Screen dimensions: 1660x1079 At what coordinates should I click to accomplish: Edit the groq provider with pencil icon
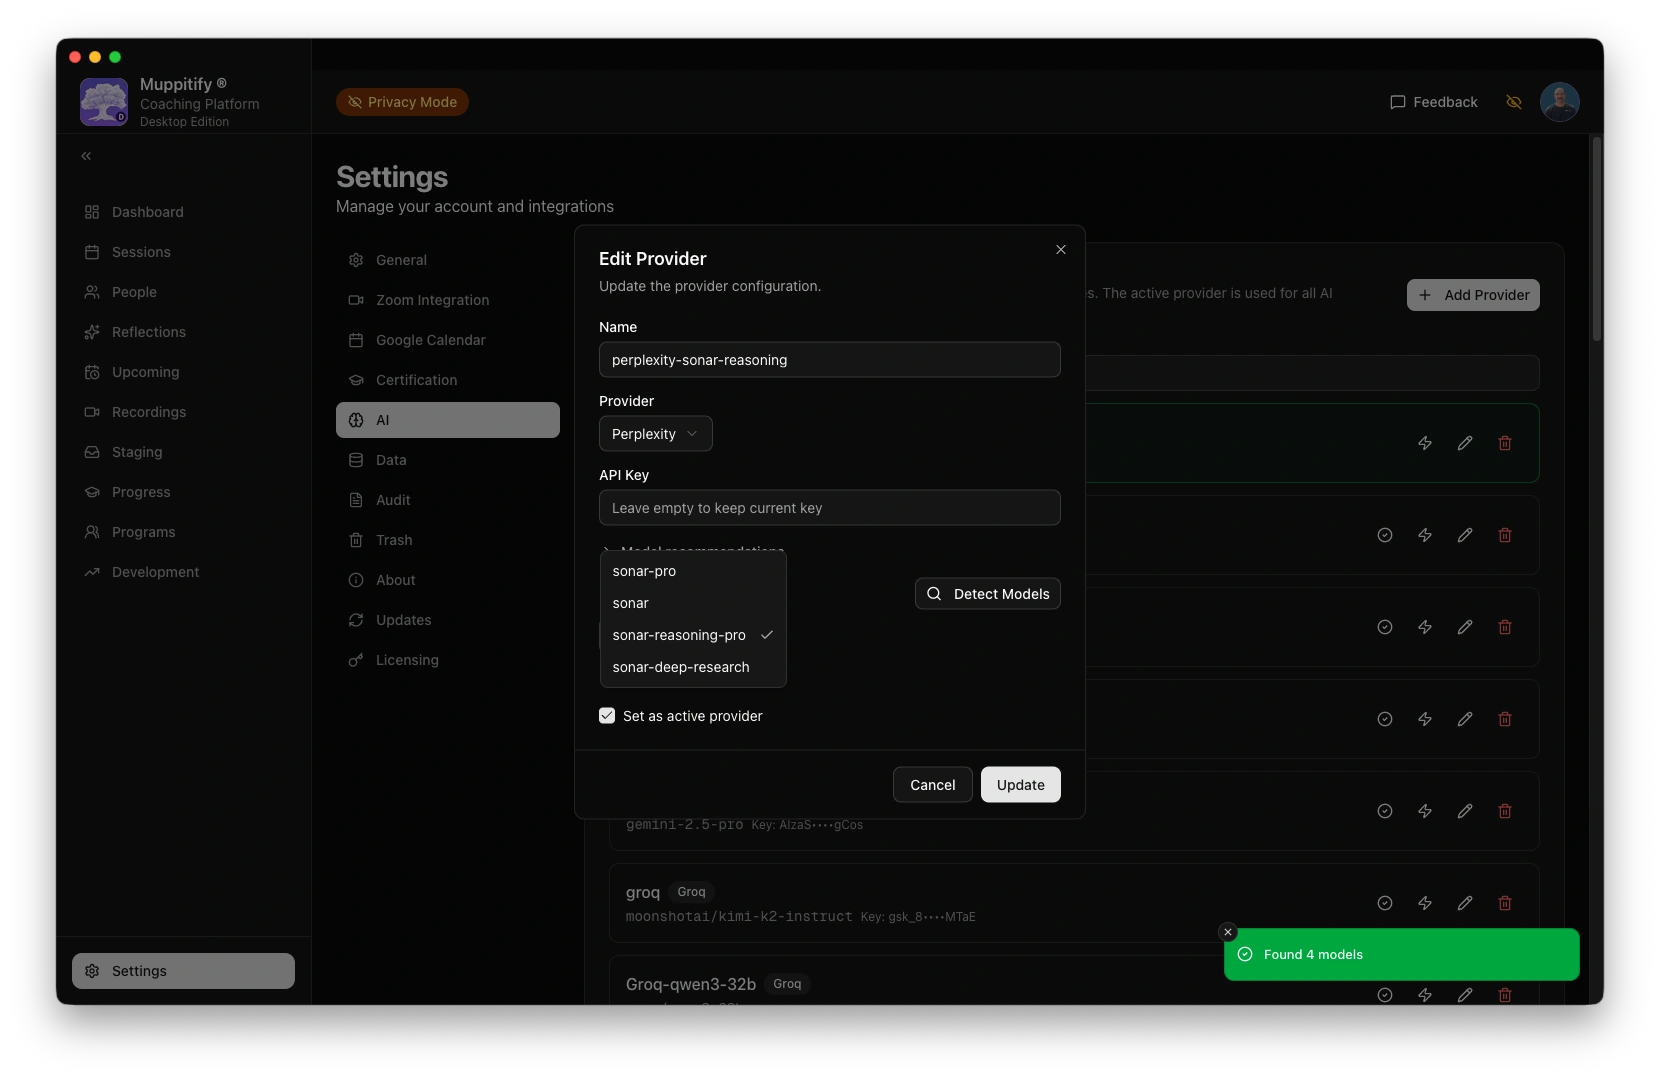1464,903
